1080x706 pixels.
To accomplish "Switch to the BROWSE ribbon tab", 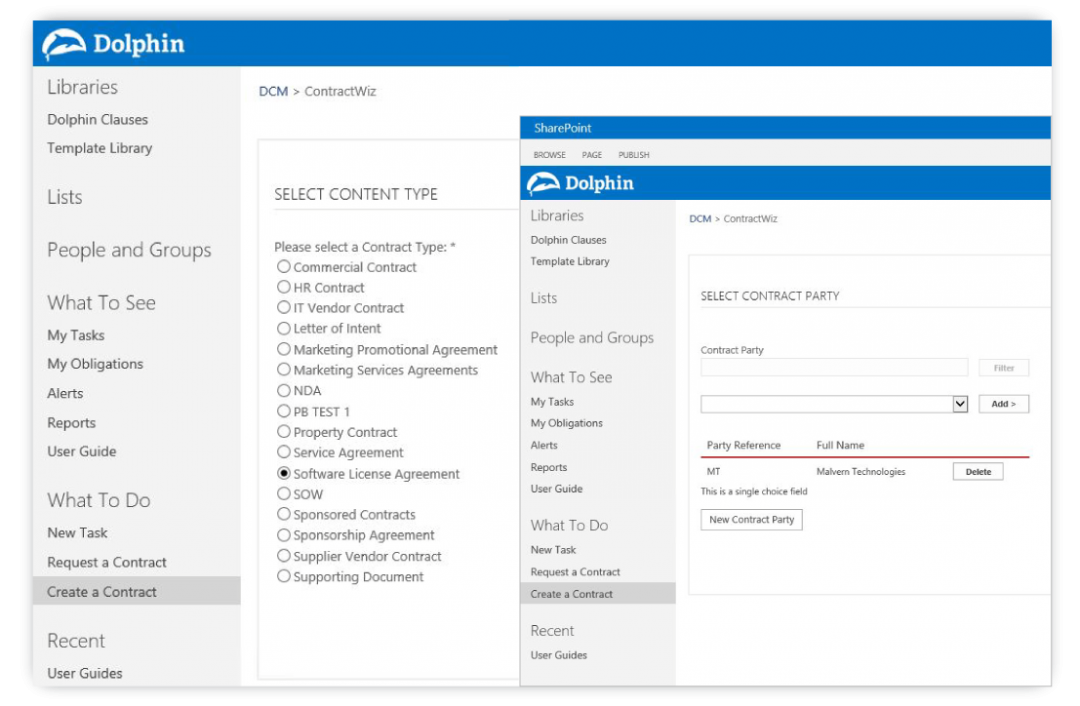I will point(549,154).
